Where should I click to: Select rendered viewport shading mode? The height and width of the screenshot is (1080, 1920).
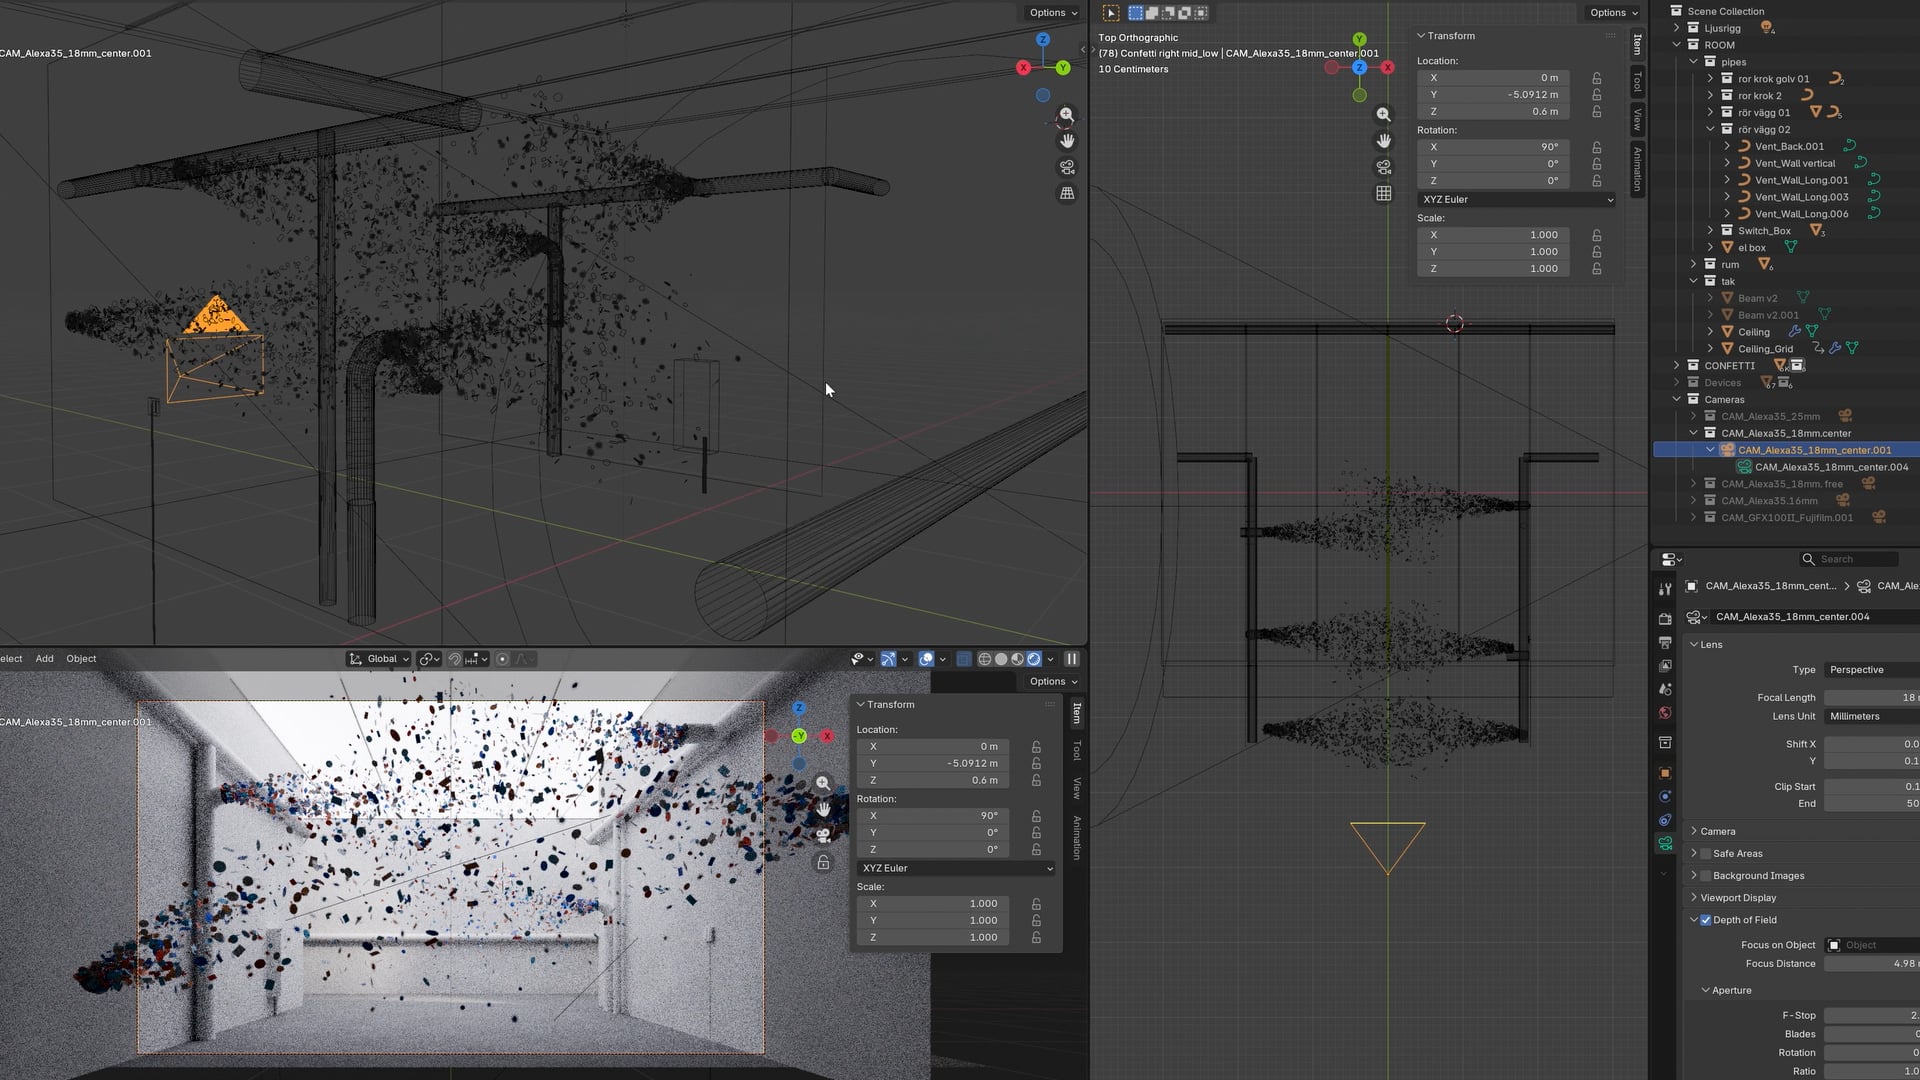(1034, 659)
